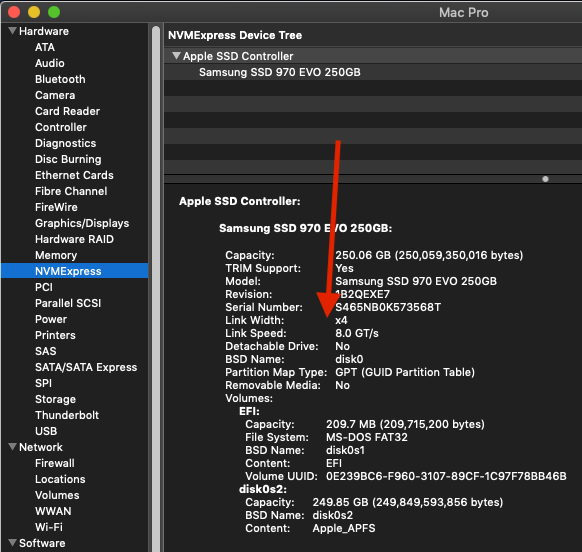Click the Apple SSD Controller detail heading

[x=239, y=201]
